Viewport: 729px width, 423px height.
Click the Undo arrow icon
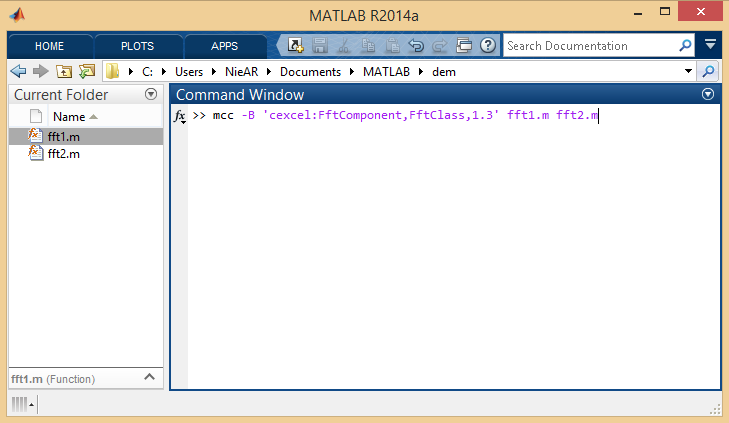(416, 46)
